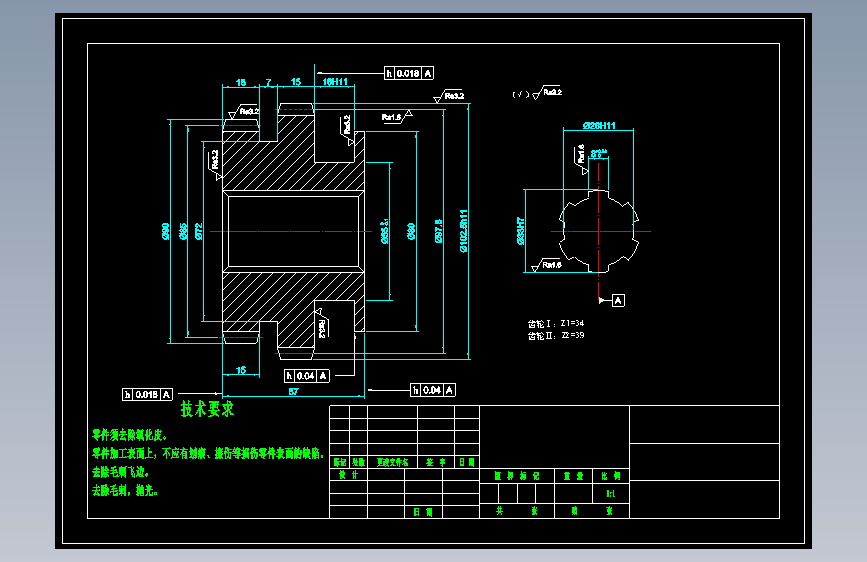Click the Ø33H7 spline dimension

520,231
